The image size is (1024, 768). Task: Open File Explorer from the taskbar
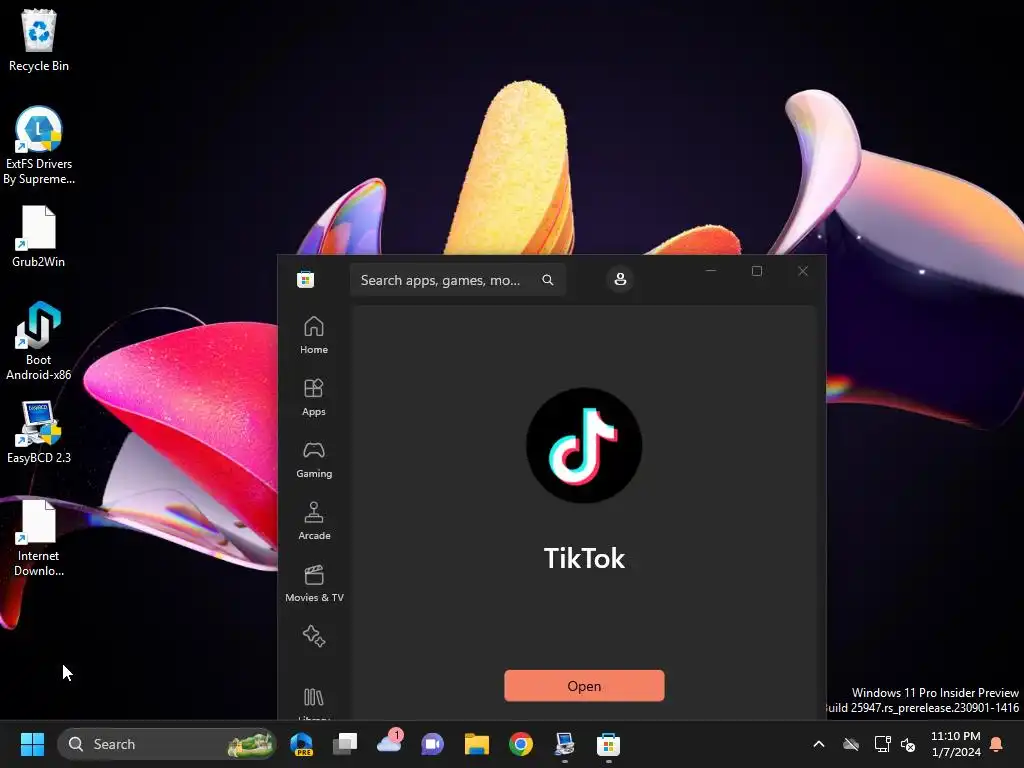477,744
